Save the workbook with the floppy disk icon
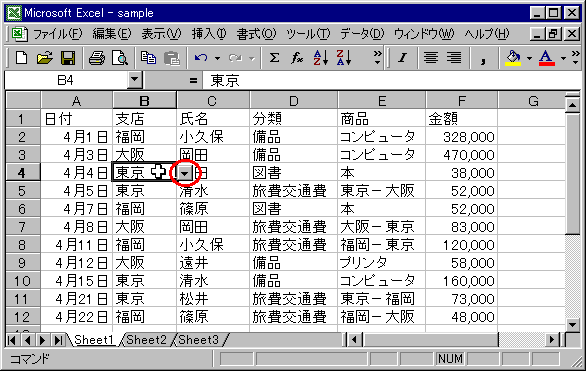 pos(68,58)
